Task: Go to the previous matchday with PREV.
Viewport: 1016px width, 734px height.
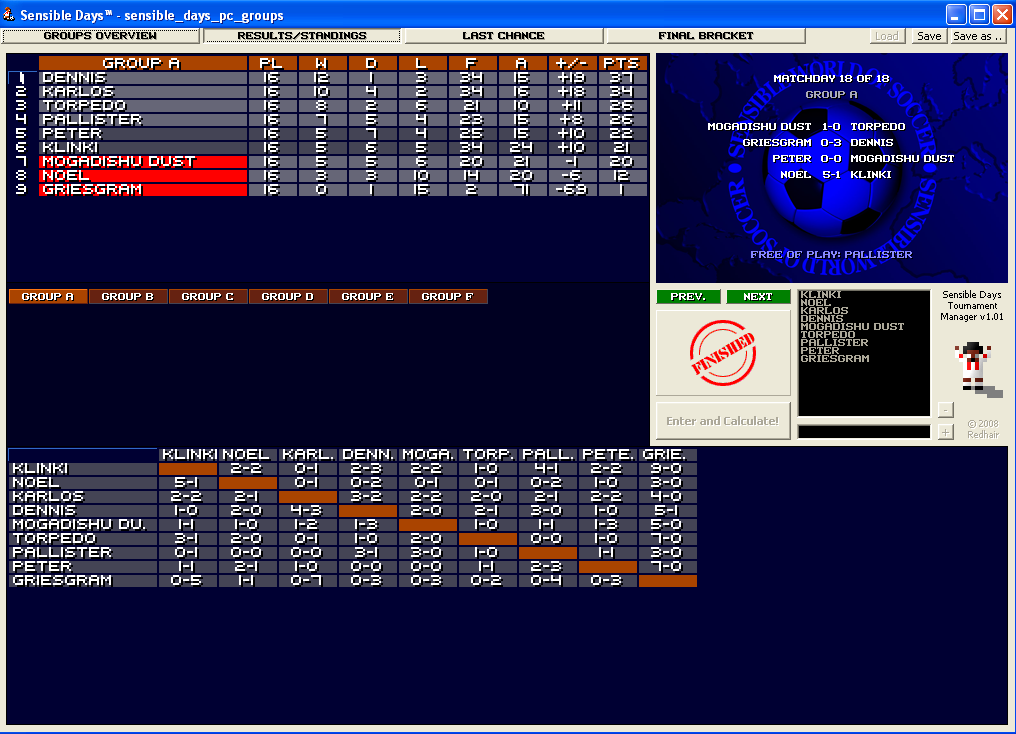Action: click(x=688, y=297)
